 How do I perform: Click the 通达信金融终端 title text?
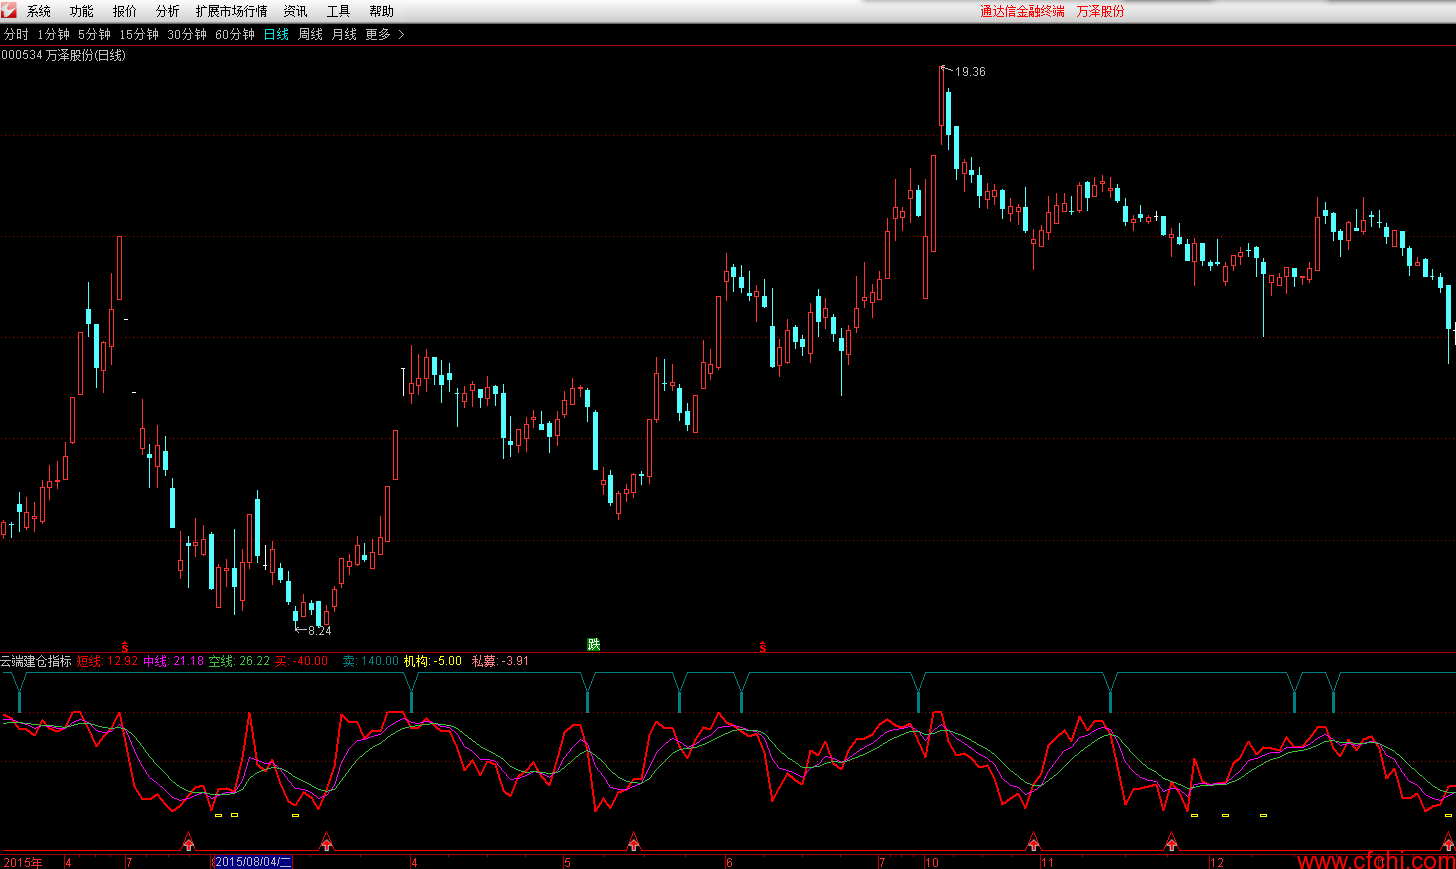tap(1022, 11)
